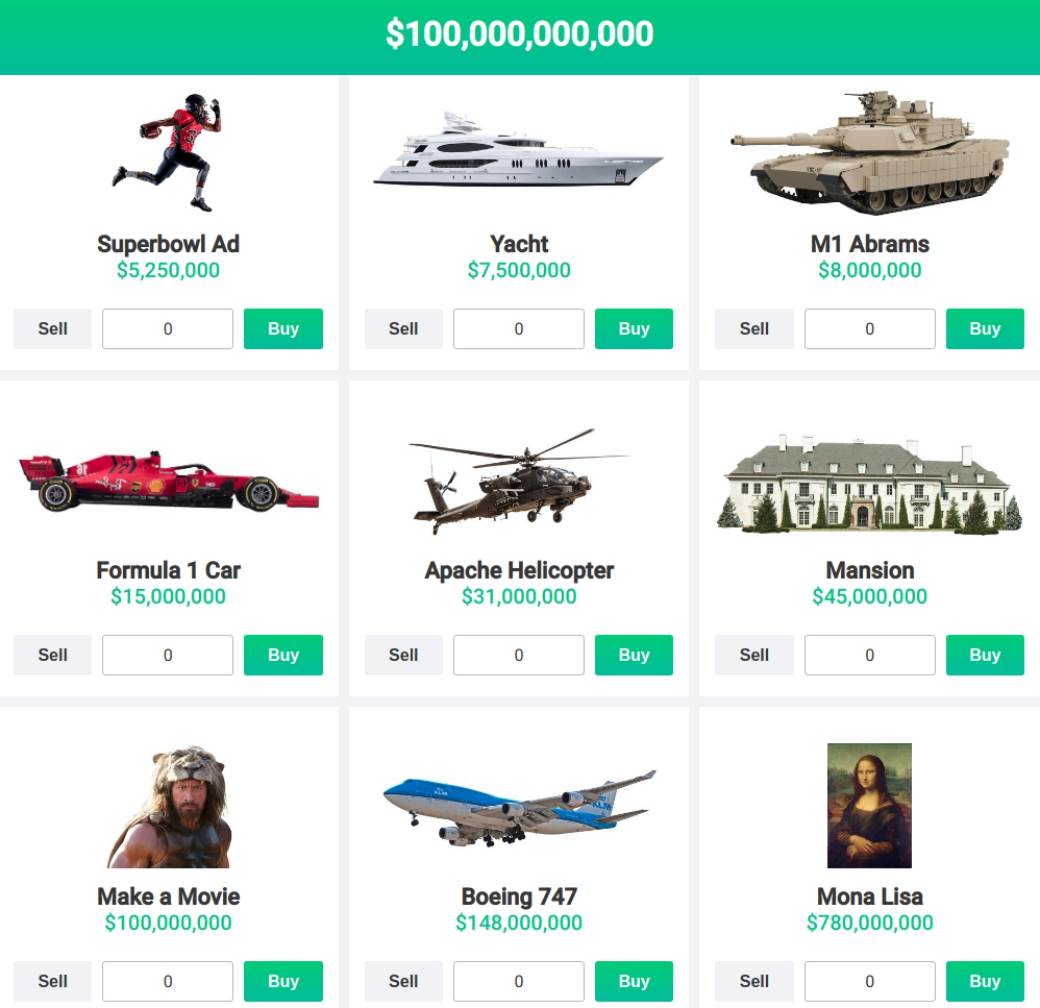The image size is (1040, 1008).
Task: Click the M1 Abrams tank image
Action: (x=870, y=153)
